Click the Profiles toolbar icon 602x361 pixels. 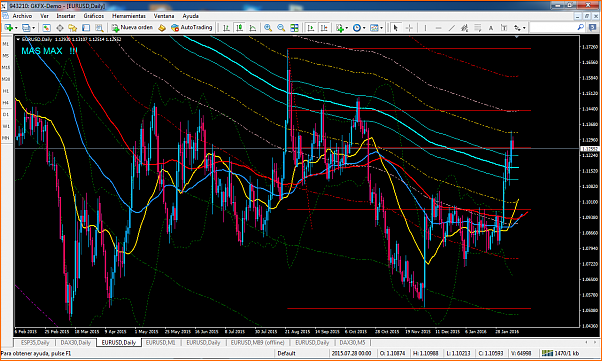[26, 28]
